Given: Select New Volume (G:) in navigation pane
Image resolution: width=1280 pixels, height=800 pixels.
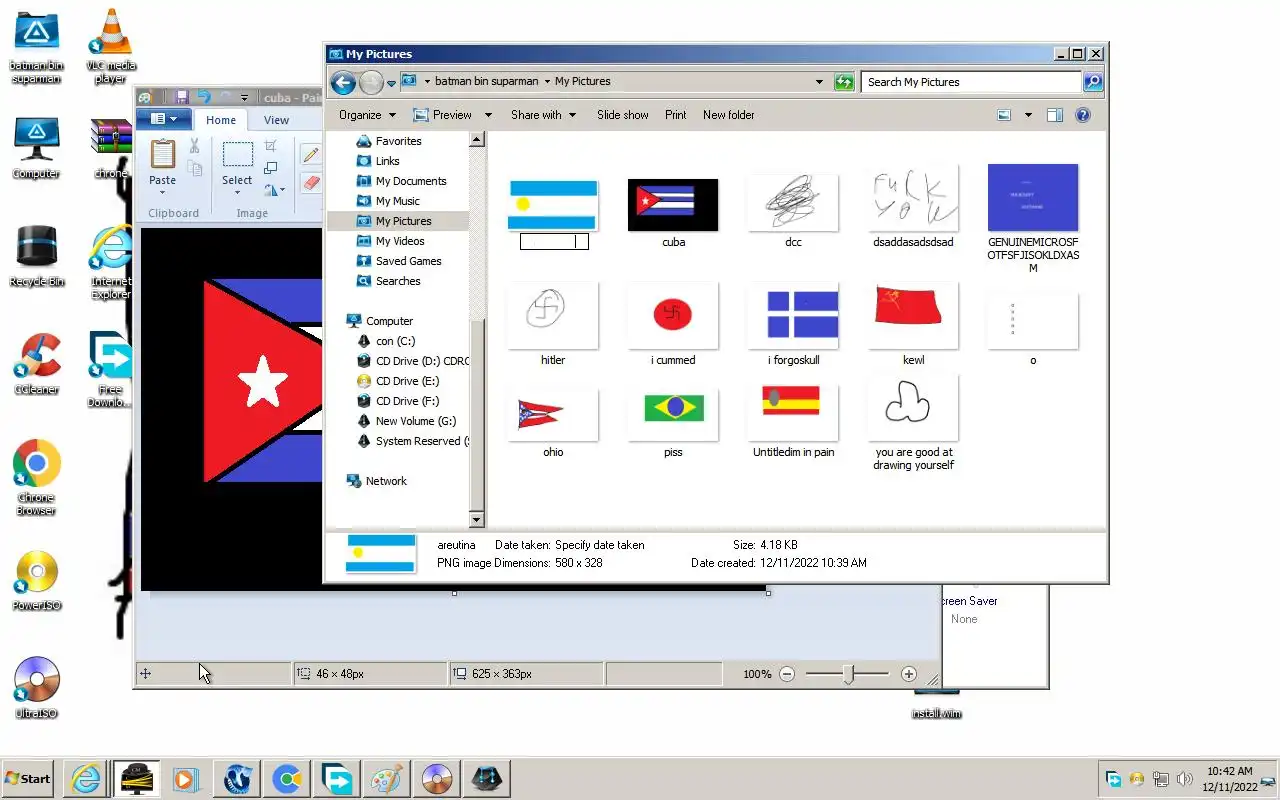Looking at the screenshot, I should (415, 421).
